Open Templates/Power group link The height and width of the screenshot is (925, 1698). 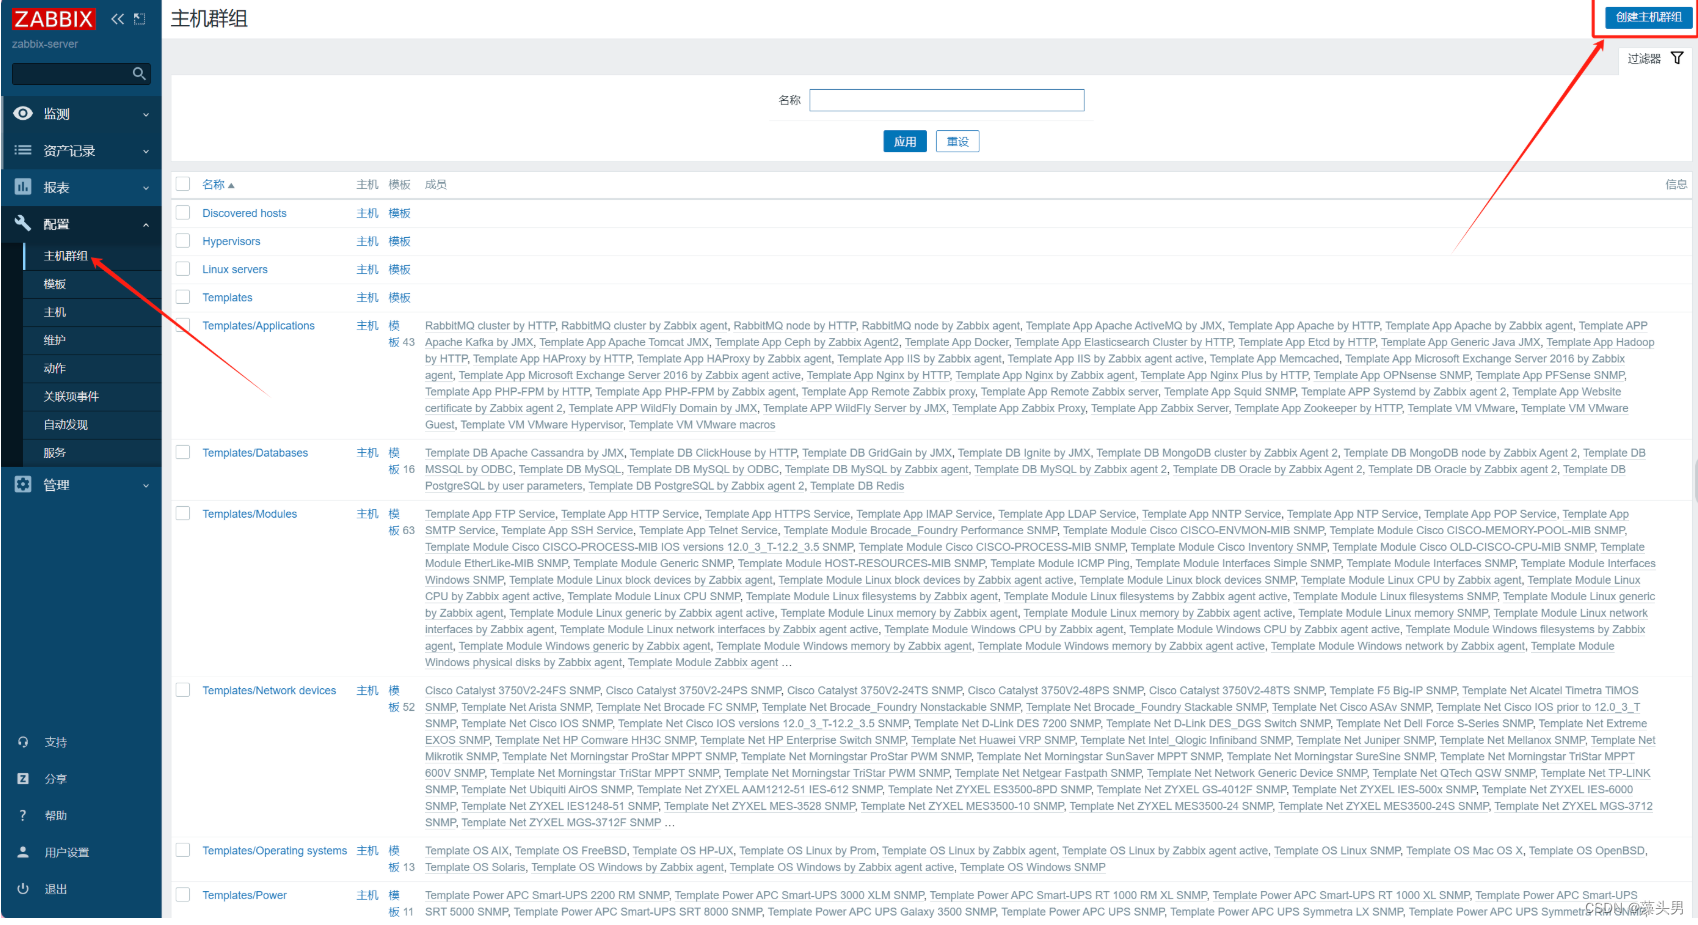(x=244, y=895)
